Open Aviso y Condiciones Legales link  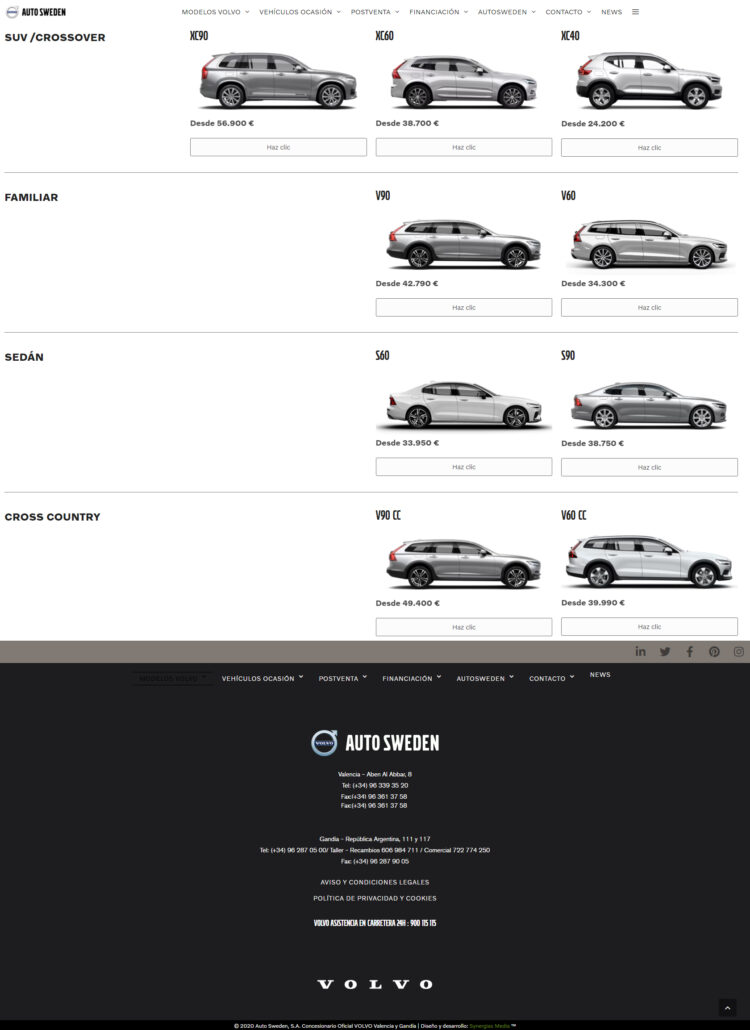click(x=375, y=882)
